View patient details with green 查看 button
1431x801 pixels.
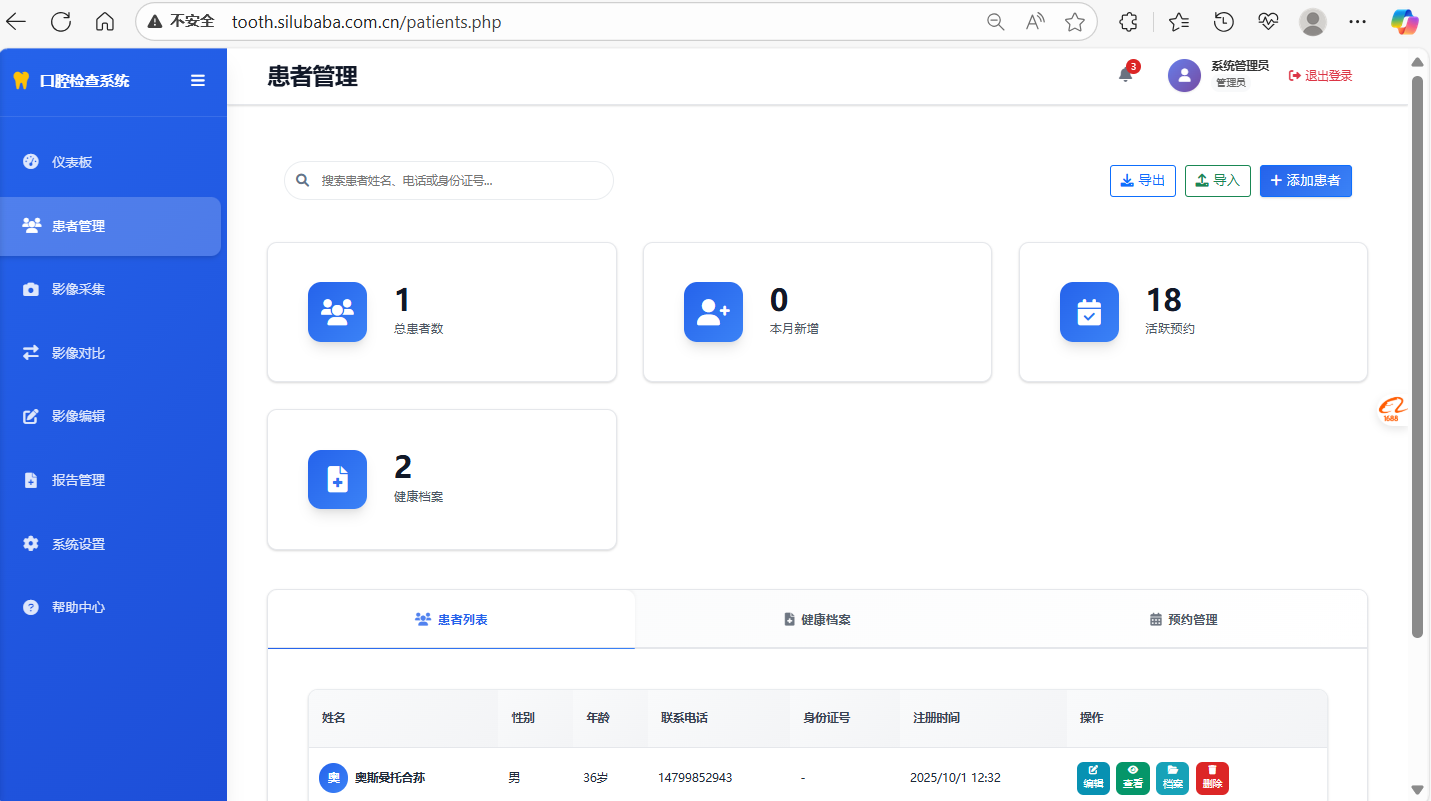coord(1132,778)
